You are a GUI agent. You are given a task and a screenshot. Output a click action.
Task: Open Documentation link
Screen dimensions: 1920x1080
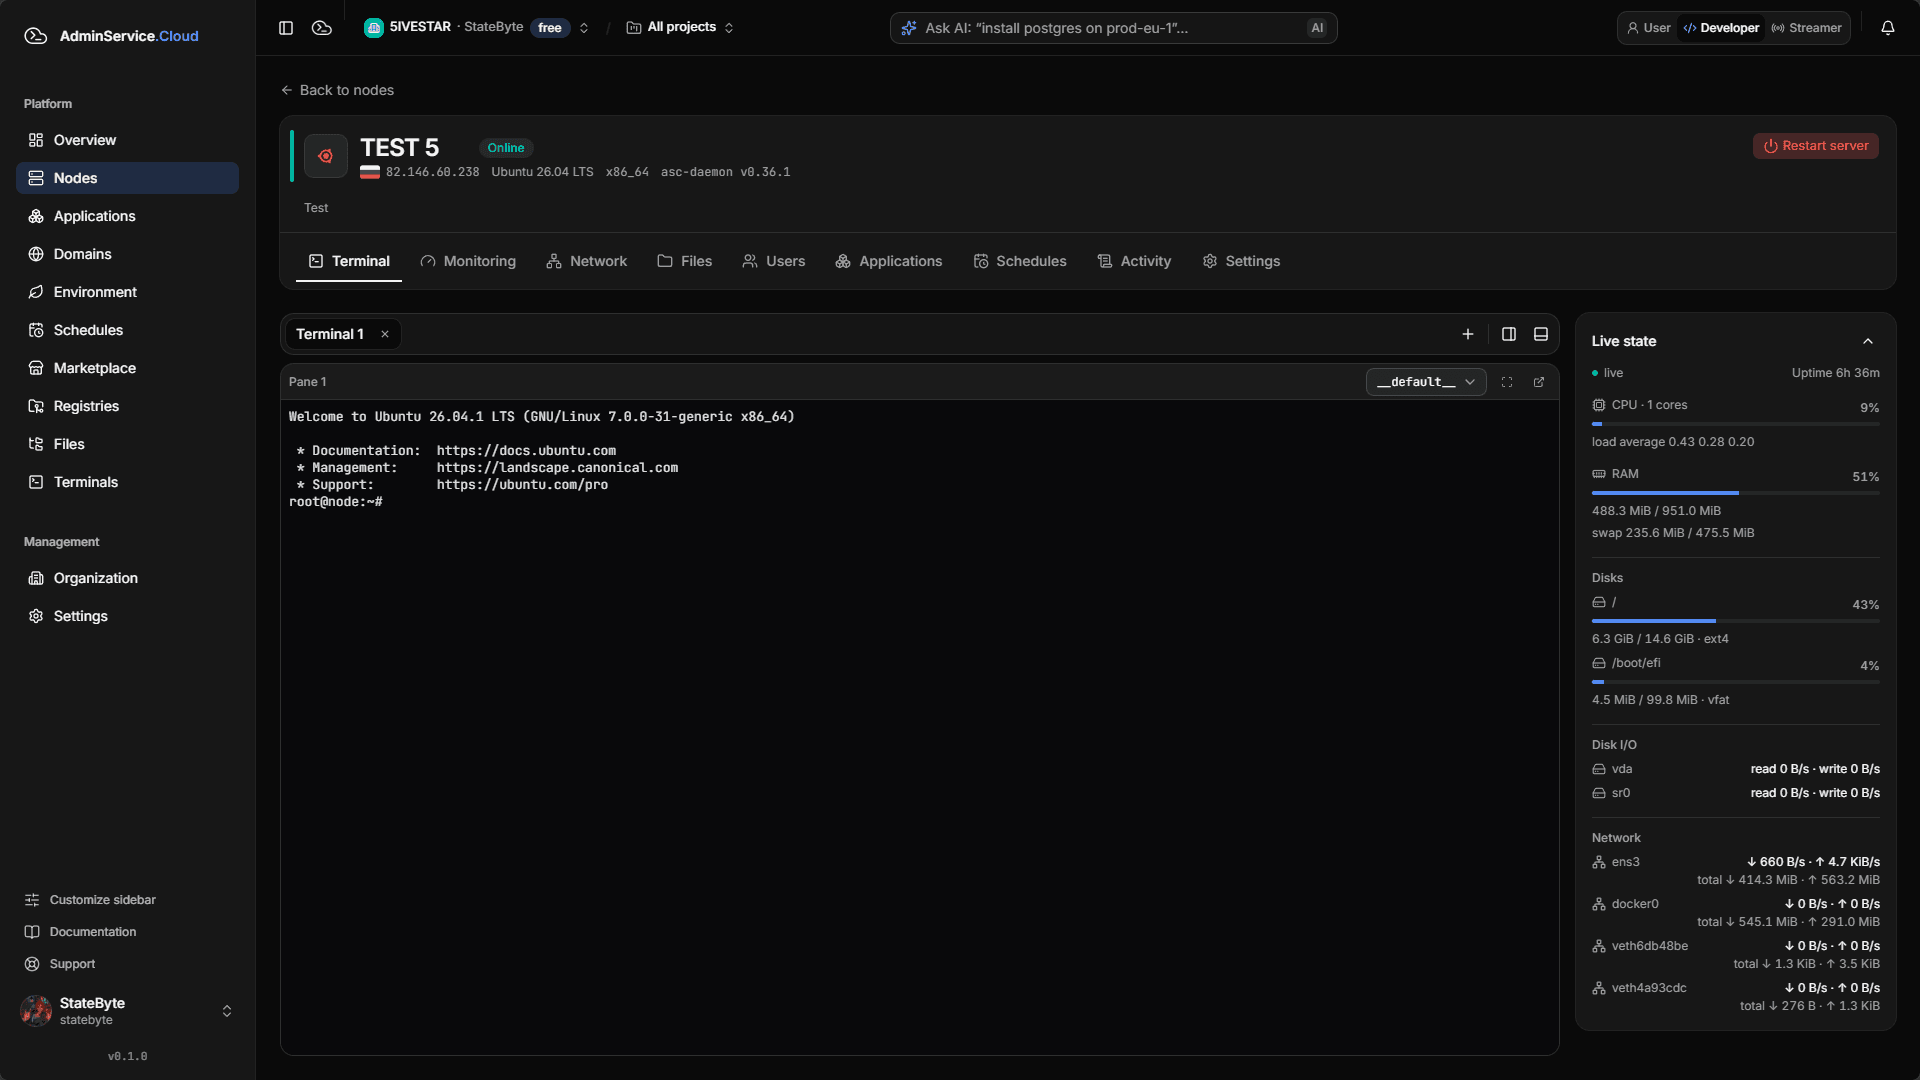[80, 932]
